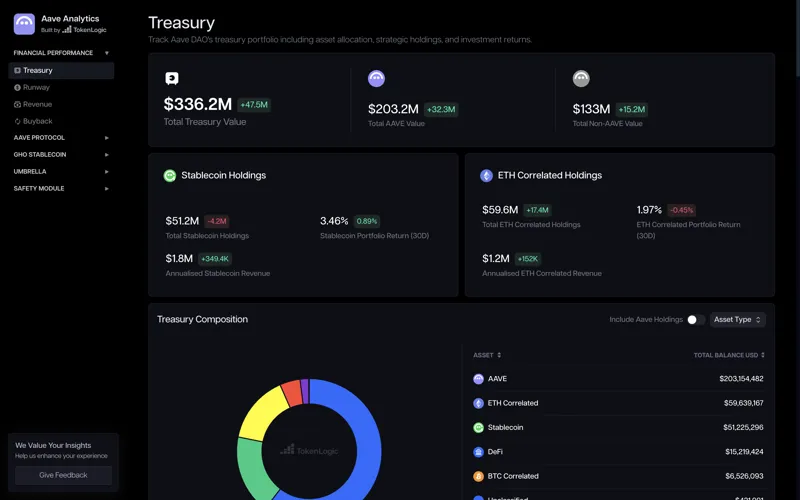
Task: Click the purple segment of the donut chart
Action: tap(305, 391)
